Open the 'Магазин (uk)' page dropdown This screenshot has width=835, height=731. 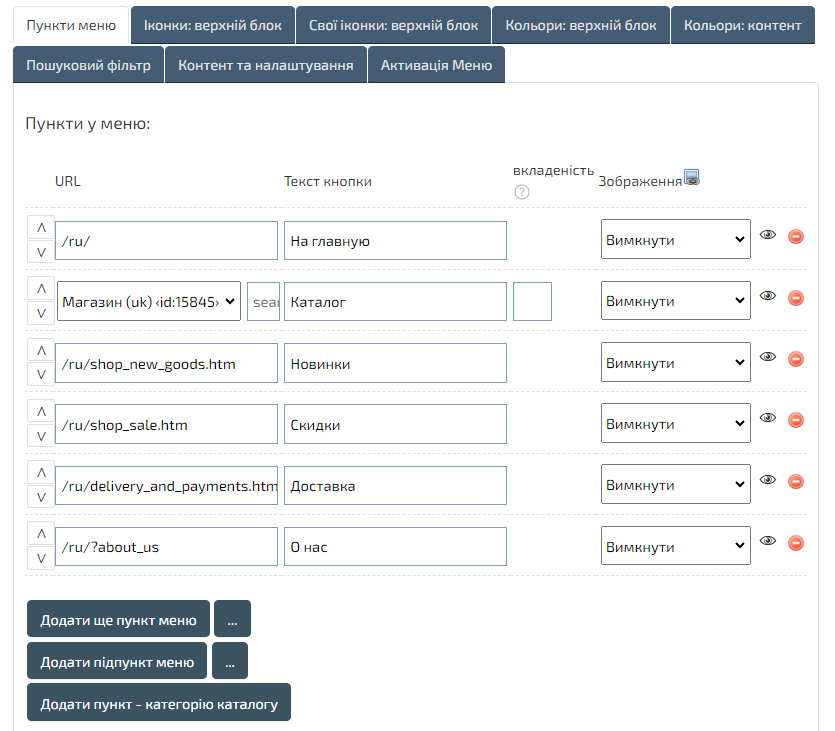click(149, 301)
